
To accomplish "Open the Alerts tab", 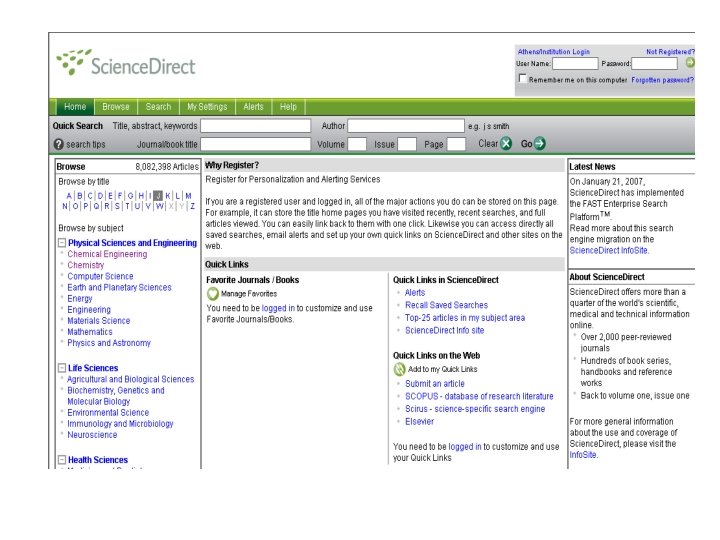I will click(253, 107).
